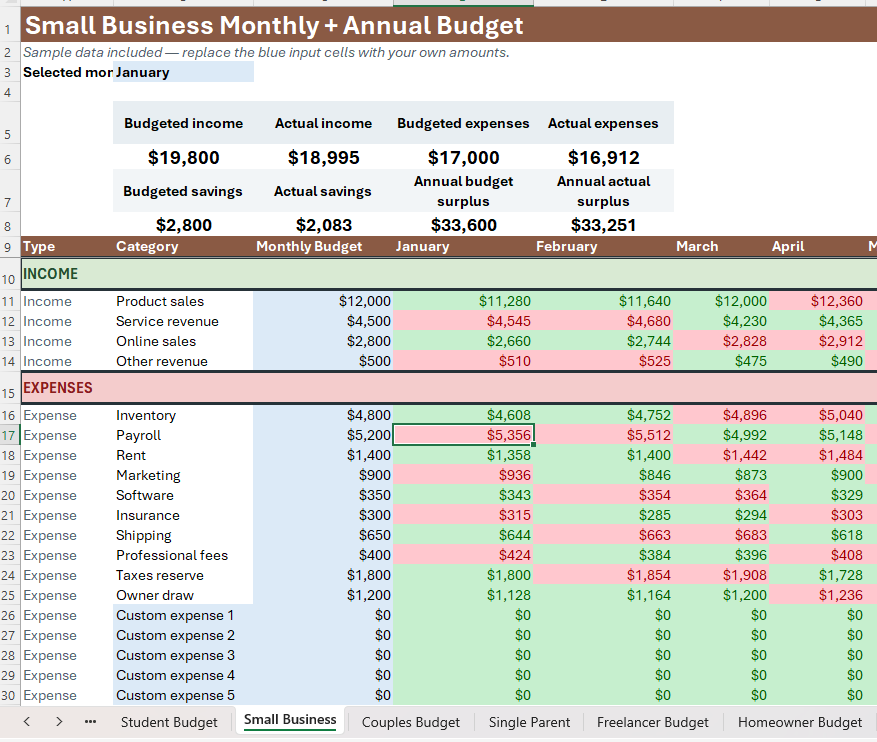The image size is (877, 742).
Task: Select Payroll January cell $5,356
Action: point(463,435)
